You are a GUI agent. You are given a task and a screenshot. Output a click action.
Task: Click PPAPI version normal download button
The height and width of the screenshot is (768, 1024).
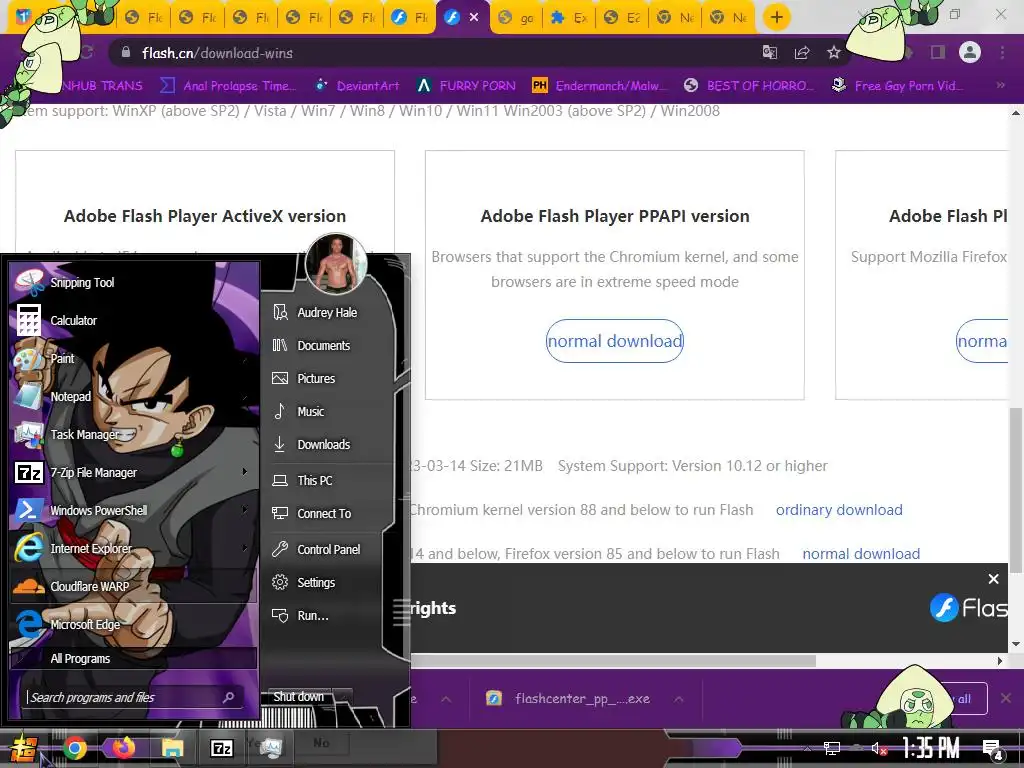tap(615, 341)
